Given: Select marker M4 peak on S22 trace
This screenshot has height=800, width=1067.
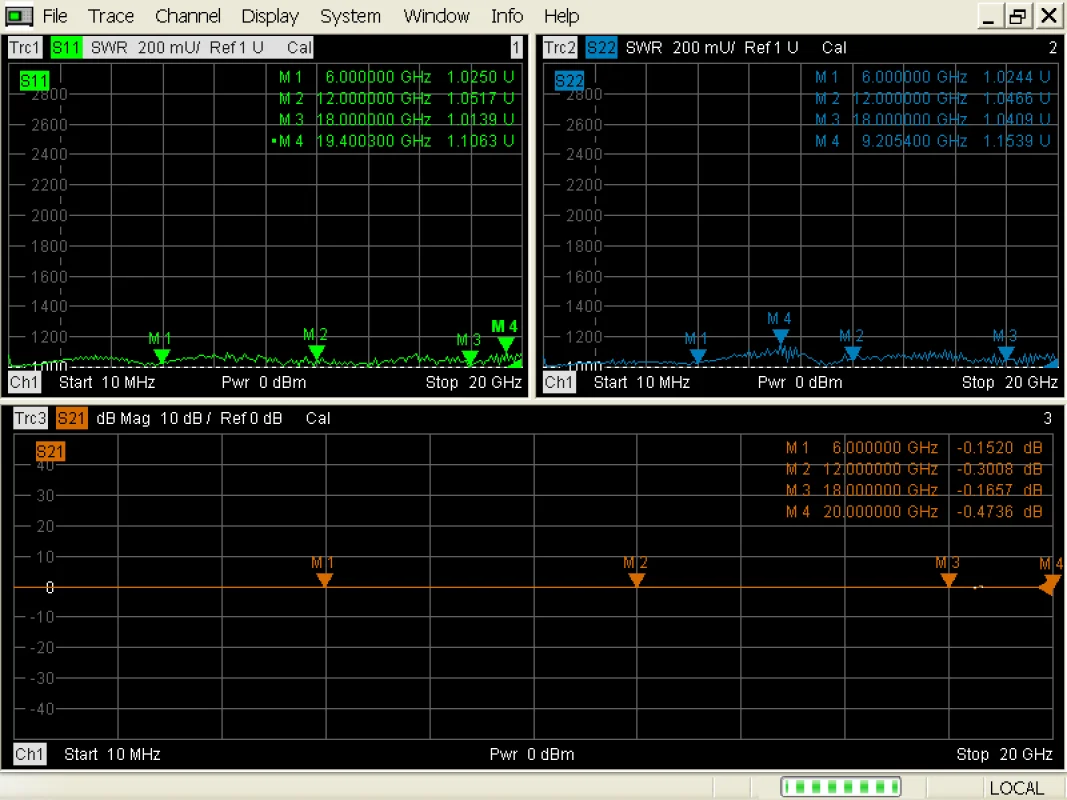Looking at the screenshot, I should pyautogui.click(x=780, y=336).
